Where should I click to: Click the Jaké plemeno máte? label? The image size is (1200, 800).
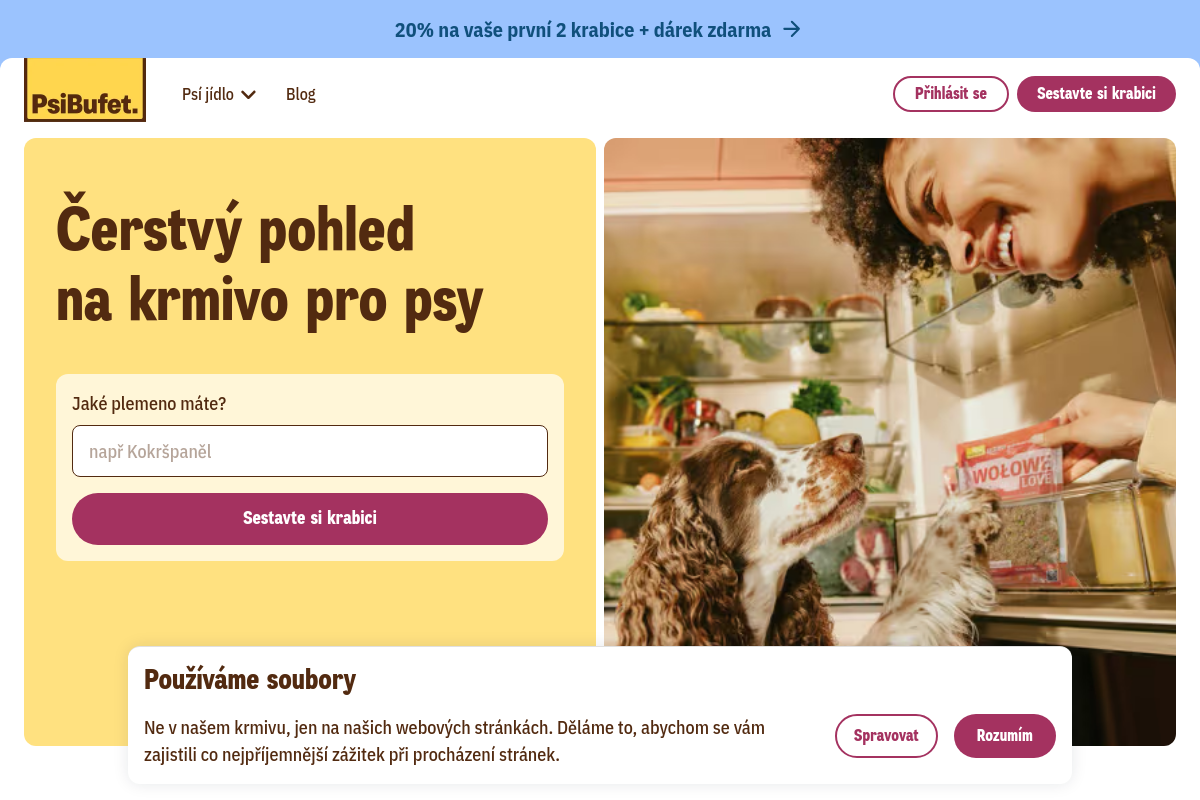pyautogui.click(x=149, y=404)
